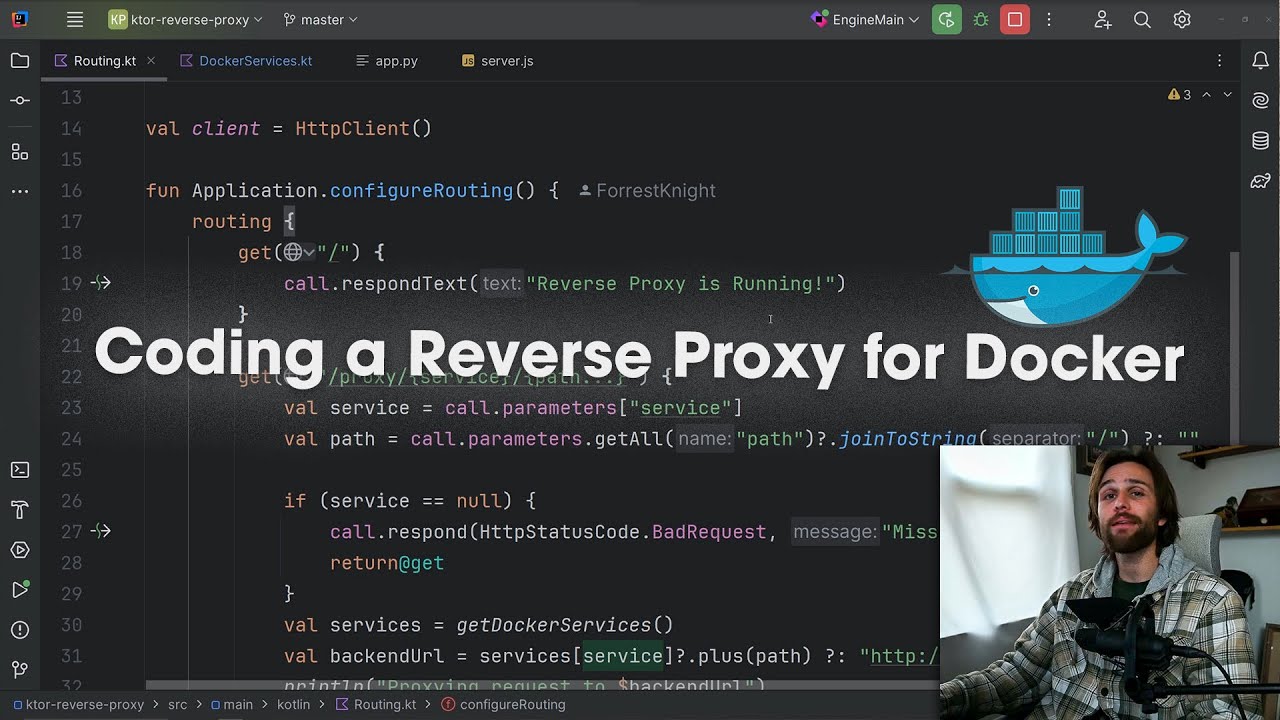Switch to the app.py tab
1280x720 pixels.
387,61
